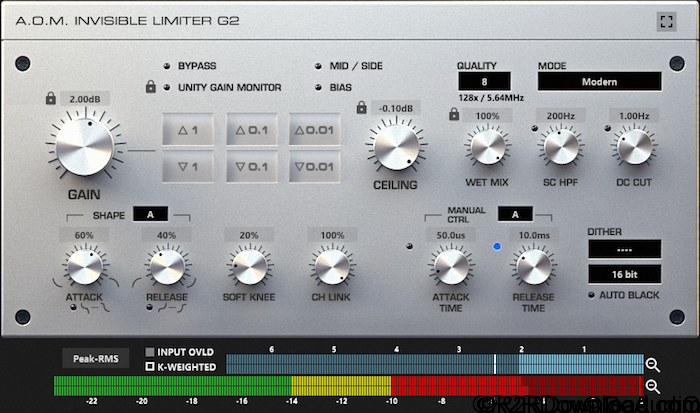Click the increase gain by 0.1 button

[x=252, y=129]
